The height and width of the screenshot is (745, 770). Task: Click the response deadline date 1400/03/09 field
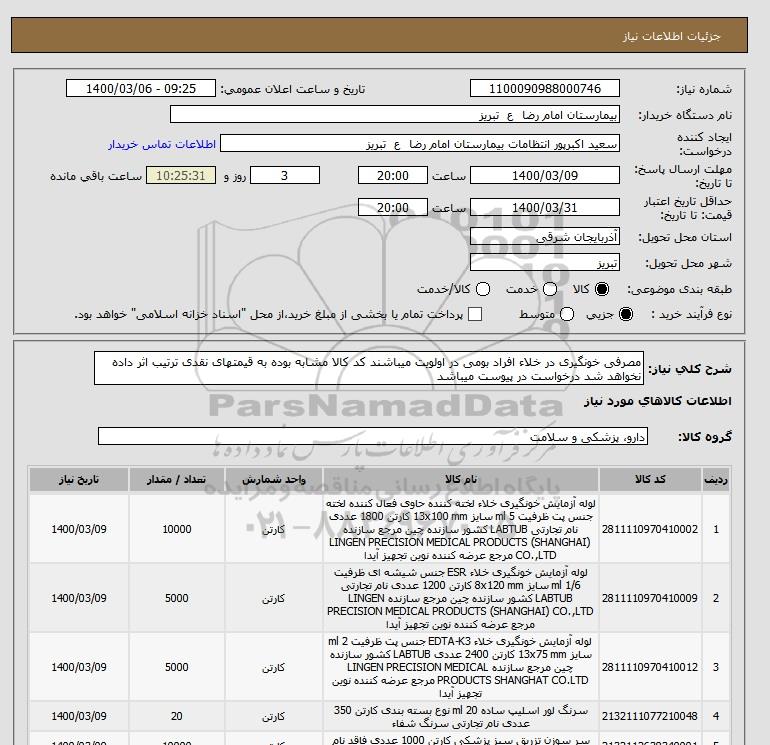[x=545, y=175]
